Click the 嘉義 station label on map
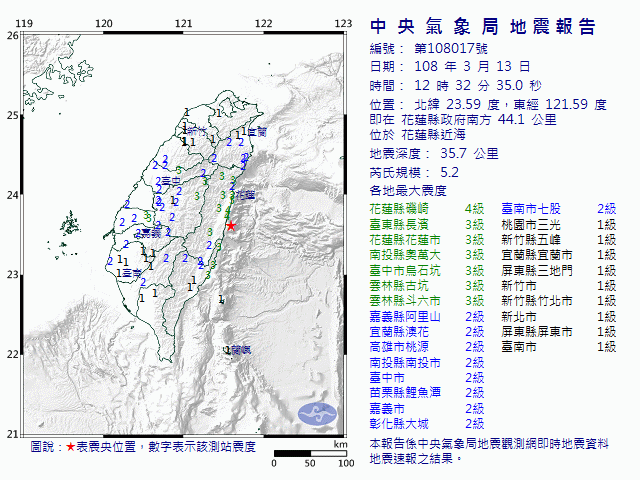Image resolution: width=640 pixels, height=480 pixels. (x=149, y=232)
